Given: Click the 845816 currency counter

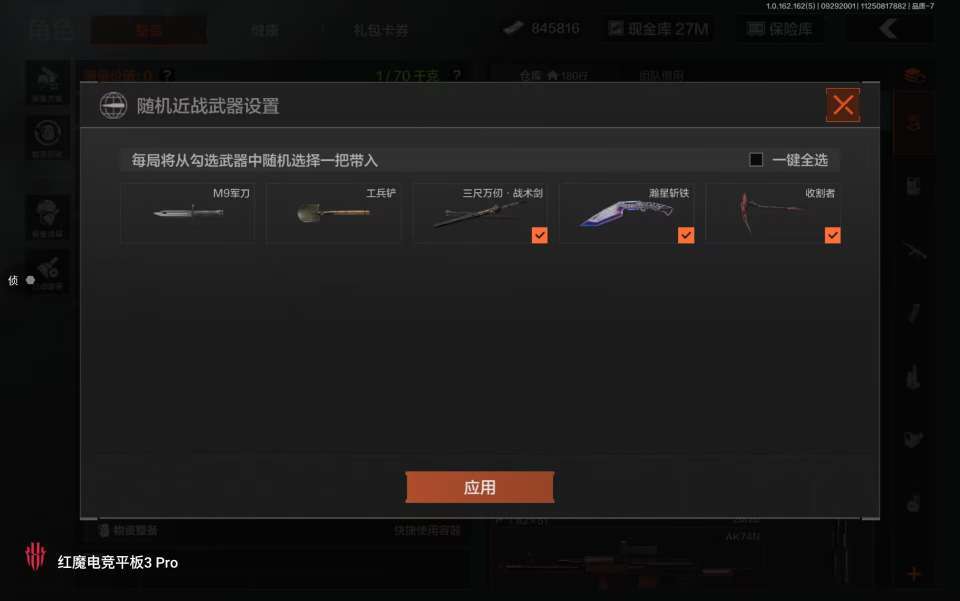Looking at the screenshot, I should pyautogui.click(x=541, y=28).
